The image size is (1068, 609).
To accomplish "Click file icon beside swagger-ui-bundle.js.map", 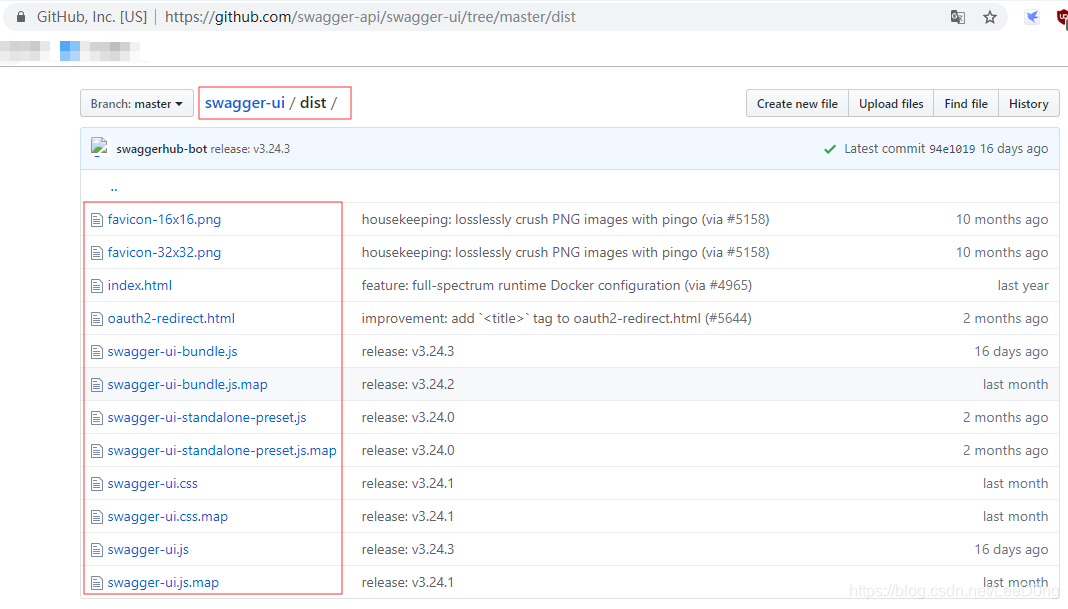I will tap(97, 385).
